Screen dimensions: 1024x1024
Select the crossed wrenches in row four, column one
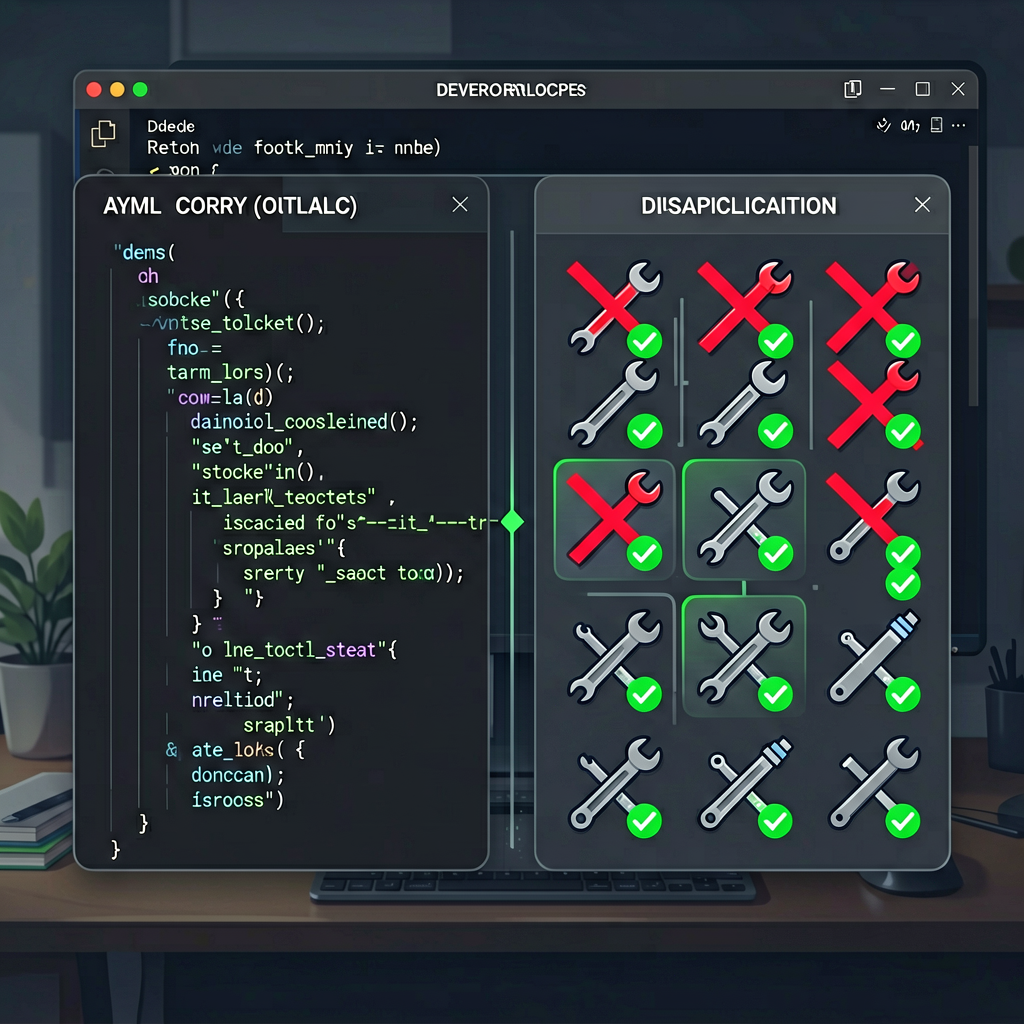[615, 660]
